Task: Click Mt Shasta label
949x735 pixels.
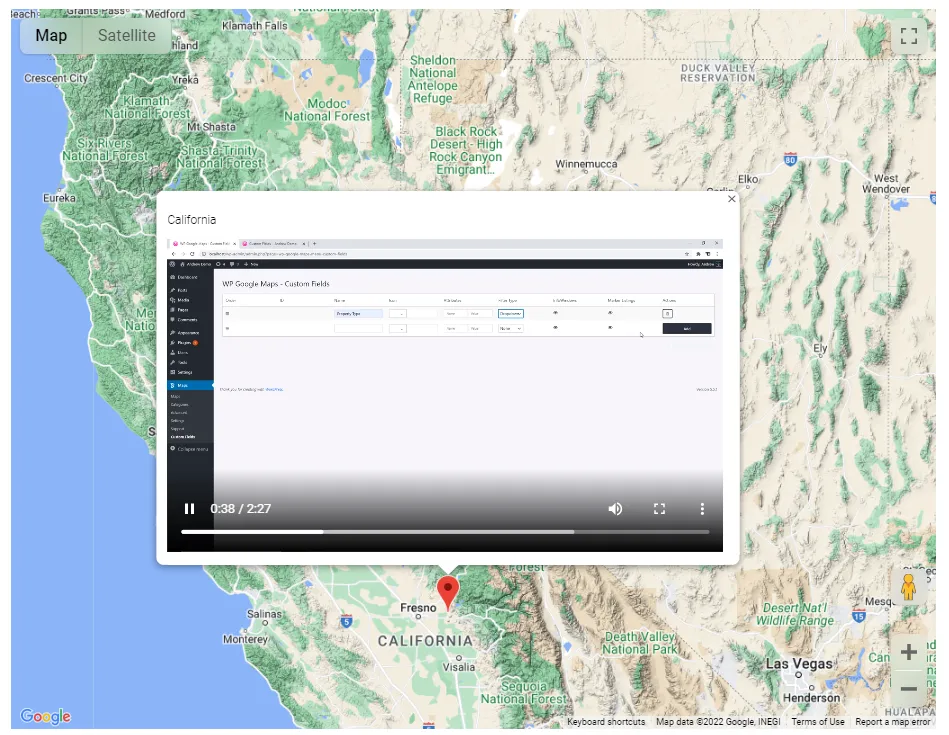Action: pos(211,127)
